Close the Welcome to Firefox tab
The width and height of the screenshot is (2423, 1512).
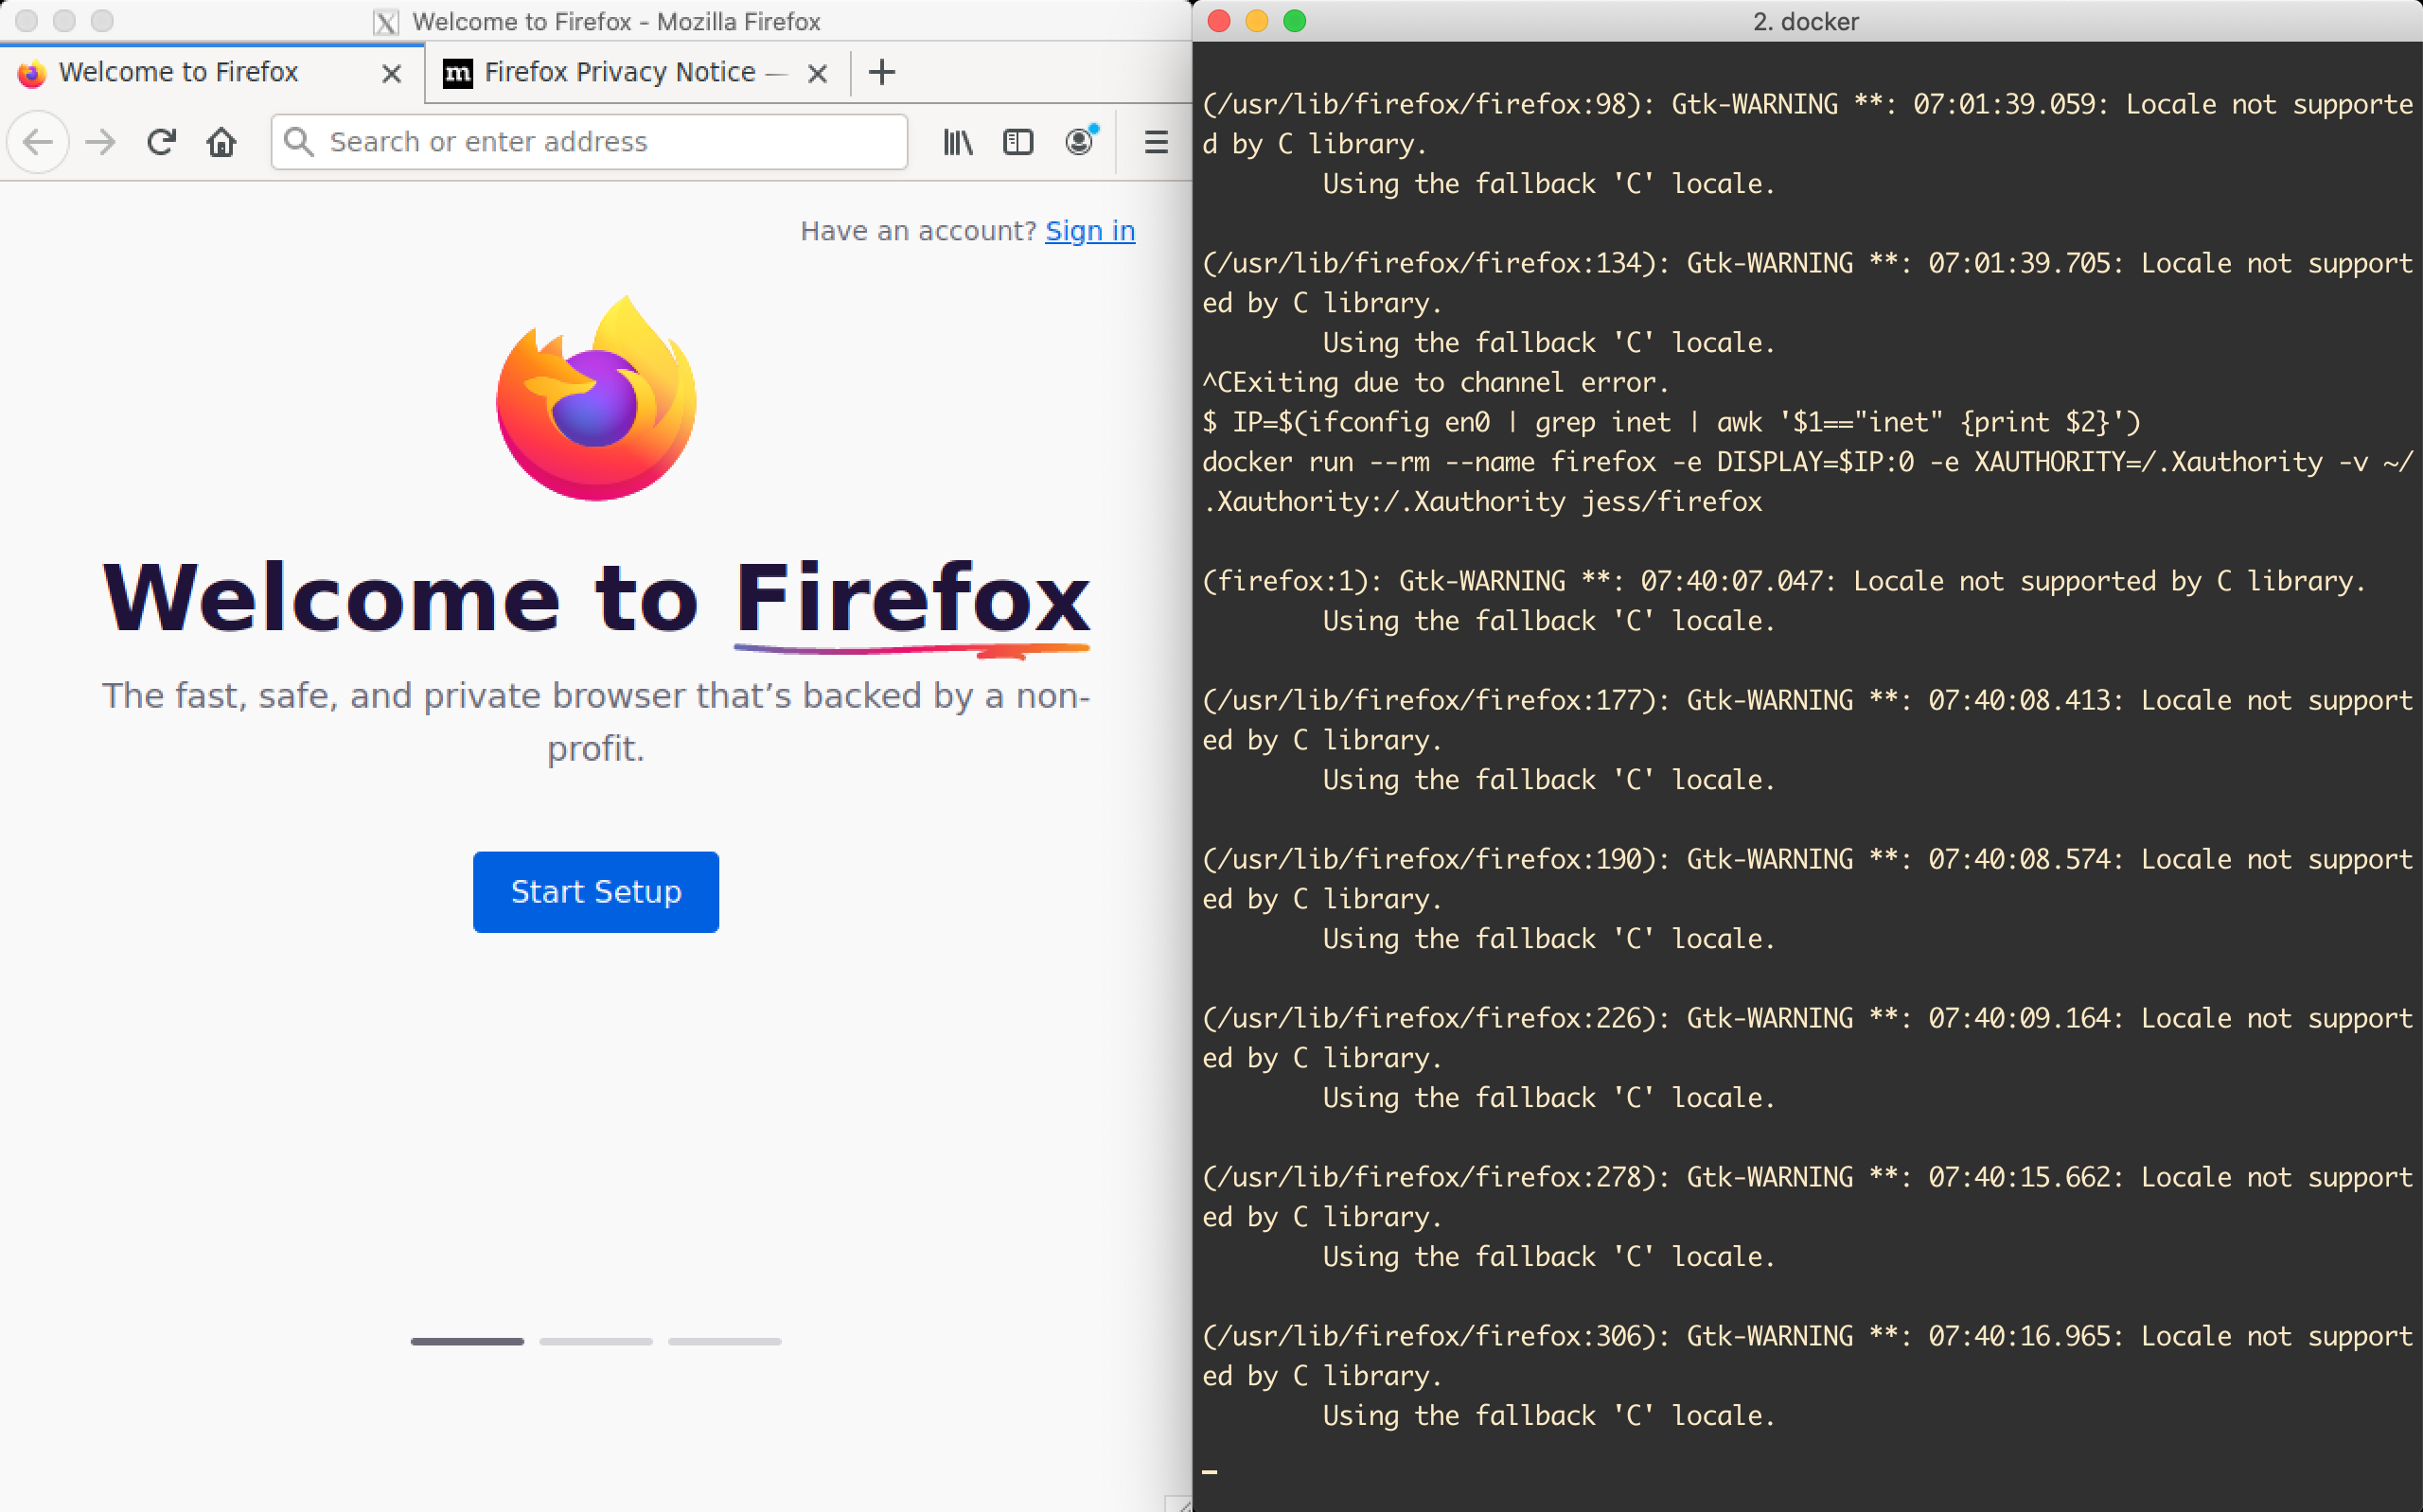coord(391,73)
